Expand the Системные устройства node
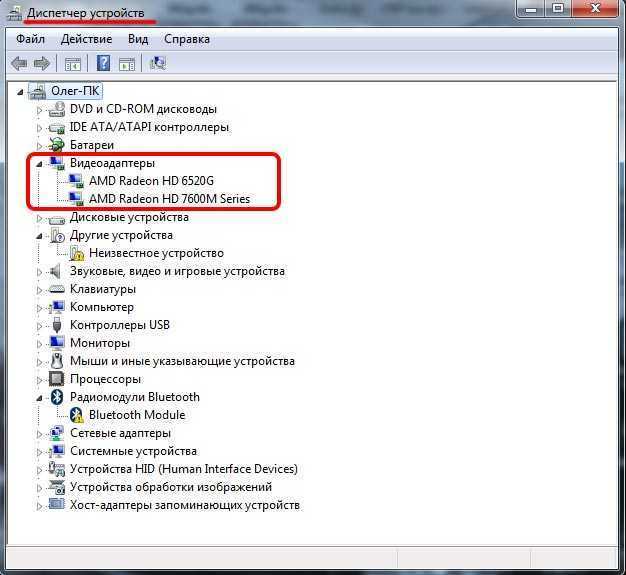The image size is (626, 575). tap(39, 452)
